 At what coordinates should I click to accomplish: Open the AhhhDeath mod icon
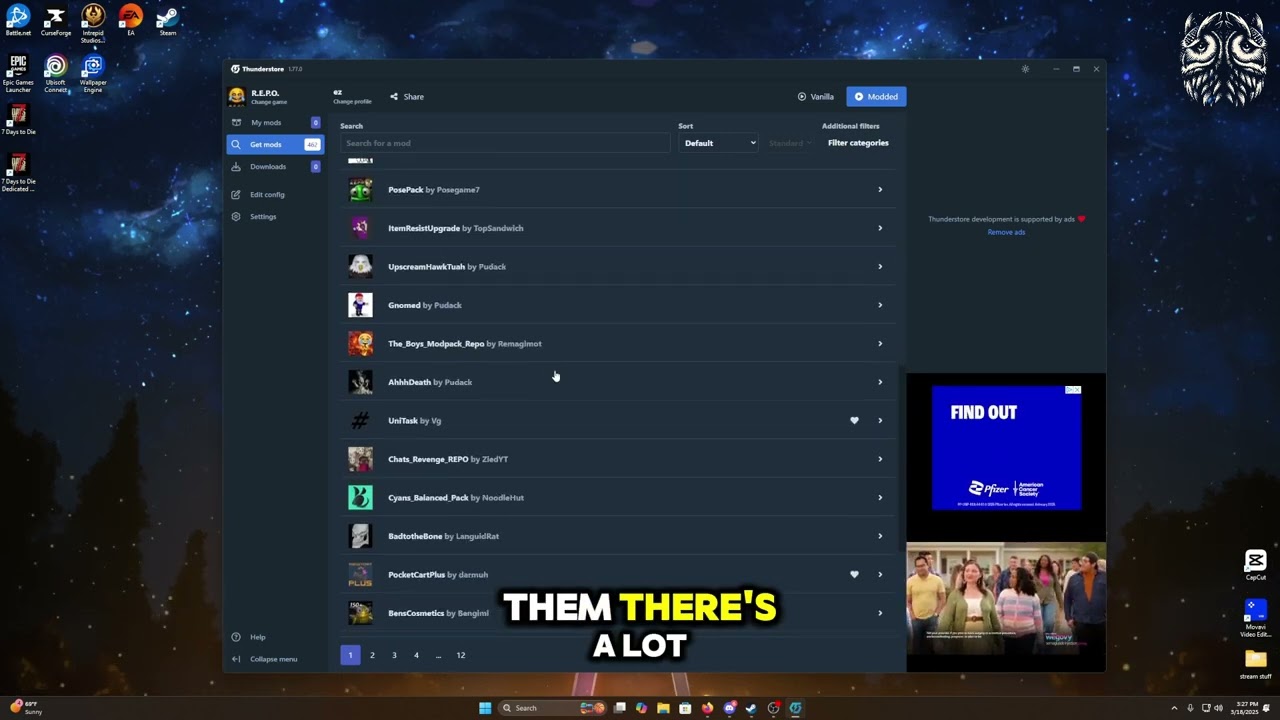click(x=360, y=382)
